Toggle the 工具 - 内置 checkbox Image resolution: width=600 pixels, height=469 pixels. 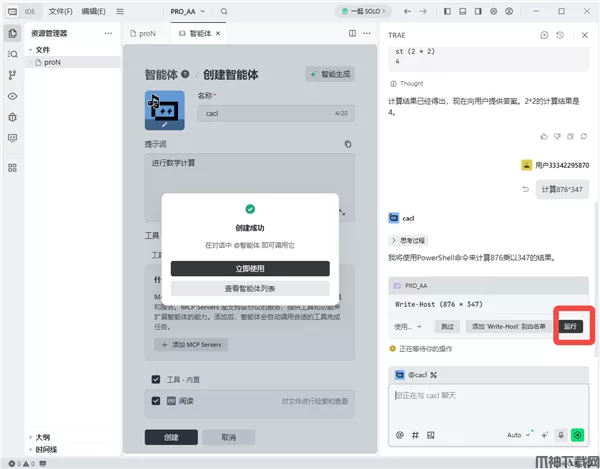pyautogui.click(x=156, y=379)
